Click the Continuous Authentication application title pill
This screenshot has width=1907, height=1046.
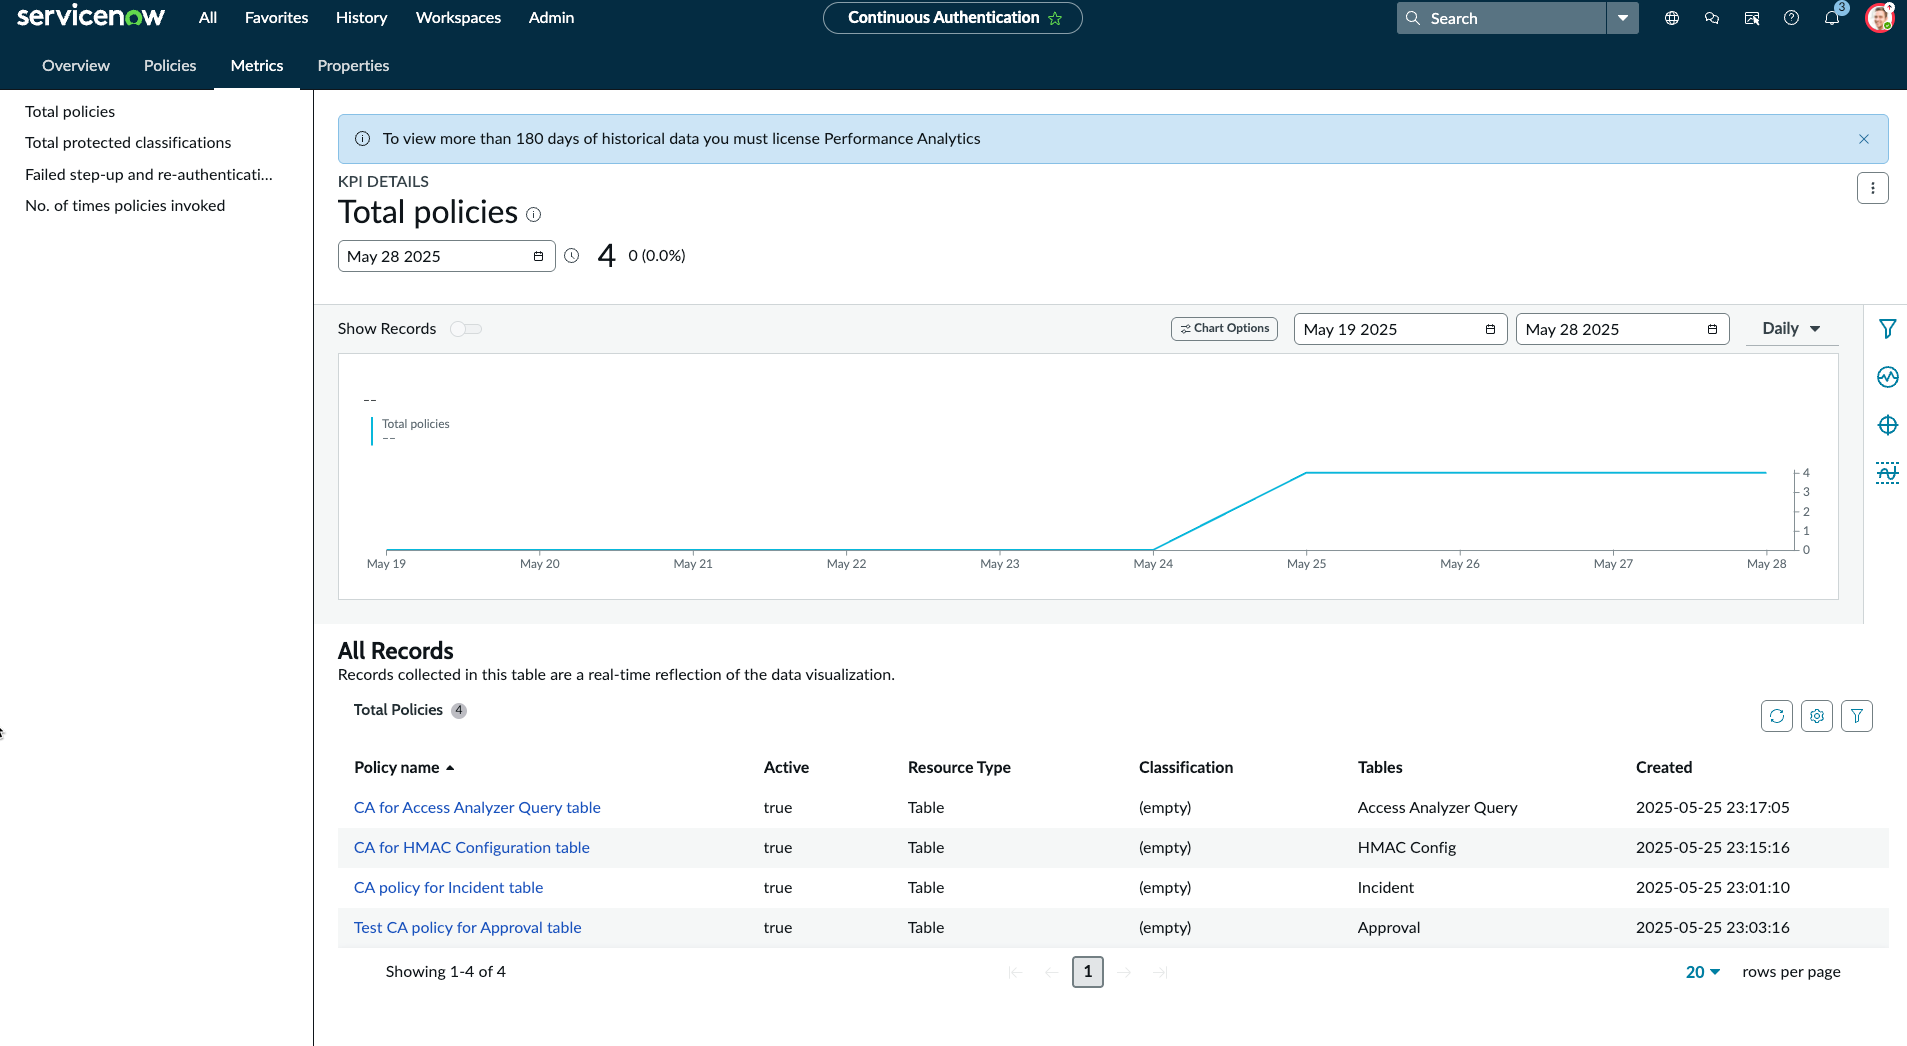[952, 18]
